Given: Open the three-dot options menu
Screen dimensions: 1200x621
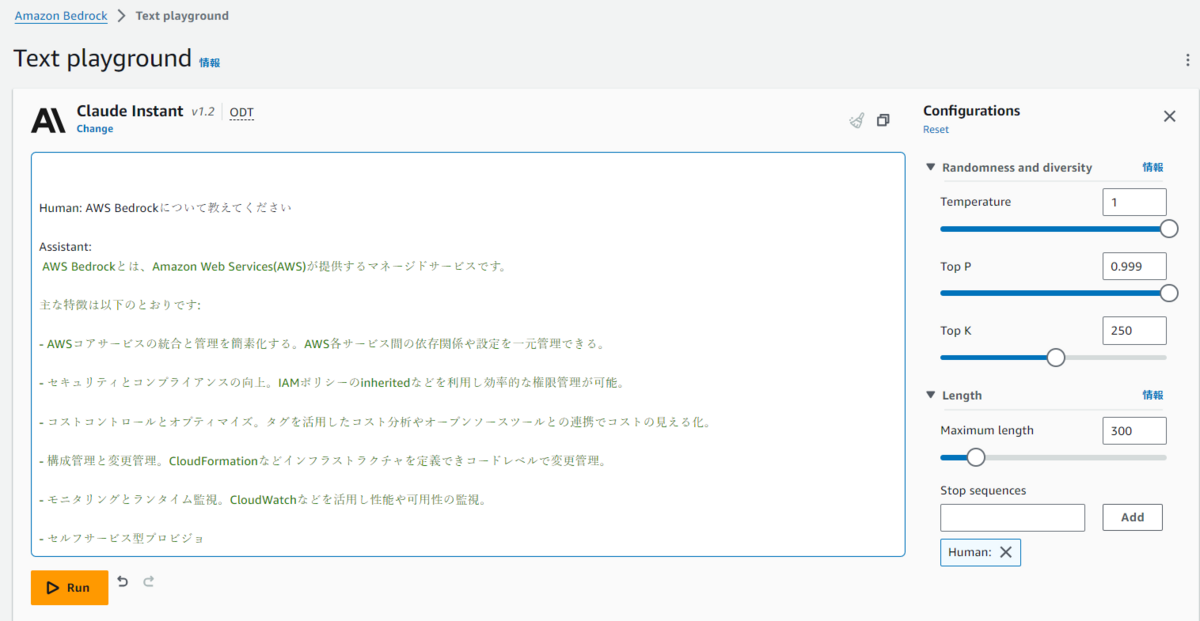Looking at the screenshot, I should (x=1186, y=60).
